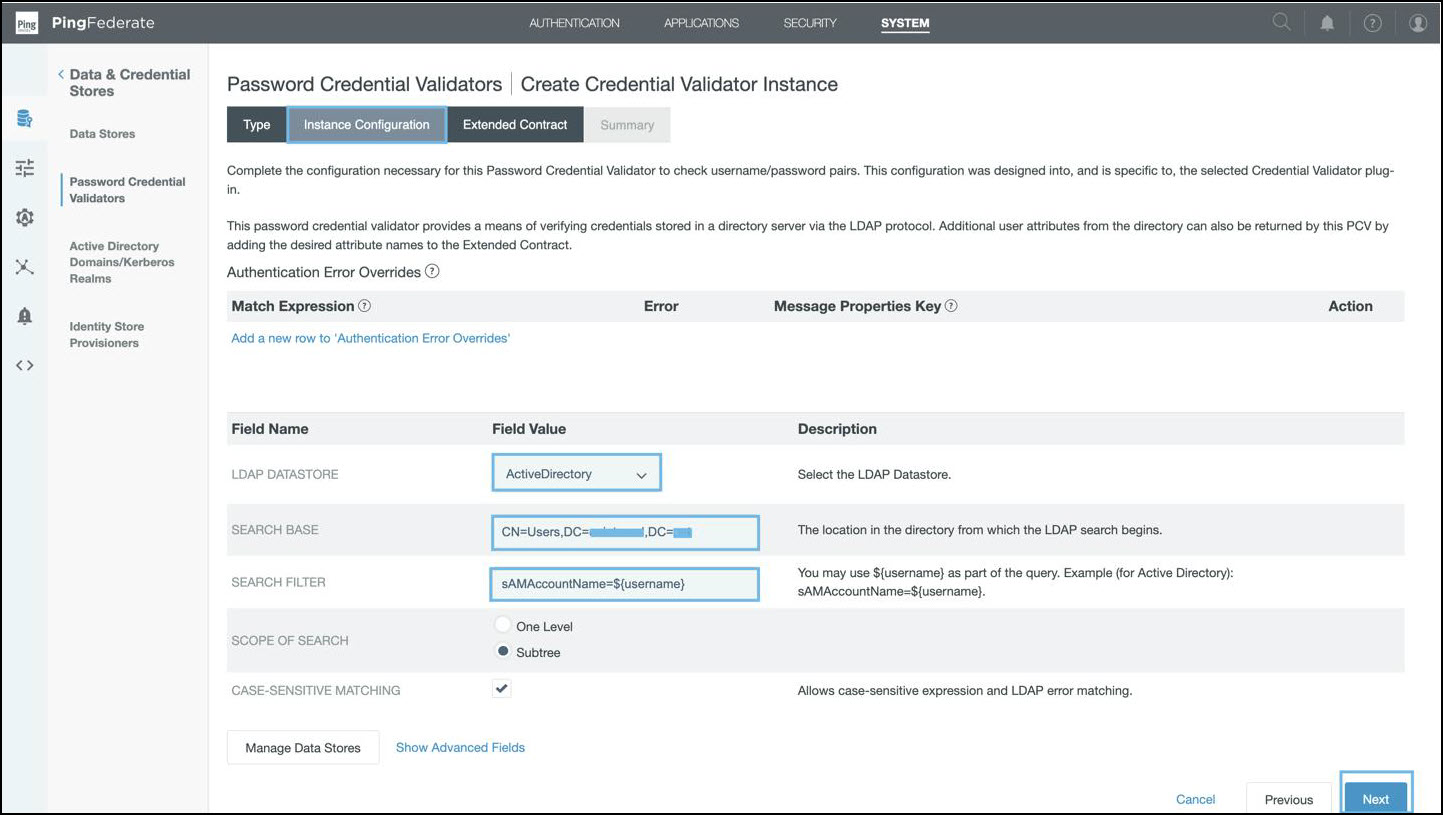
Task: Click Add a new row to Authentication Error Overrides
Action: click(370, 338)
